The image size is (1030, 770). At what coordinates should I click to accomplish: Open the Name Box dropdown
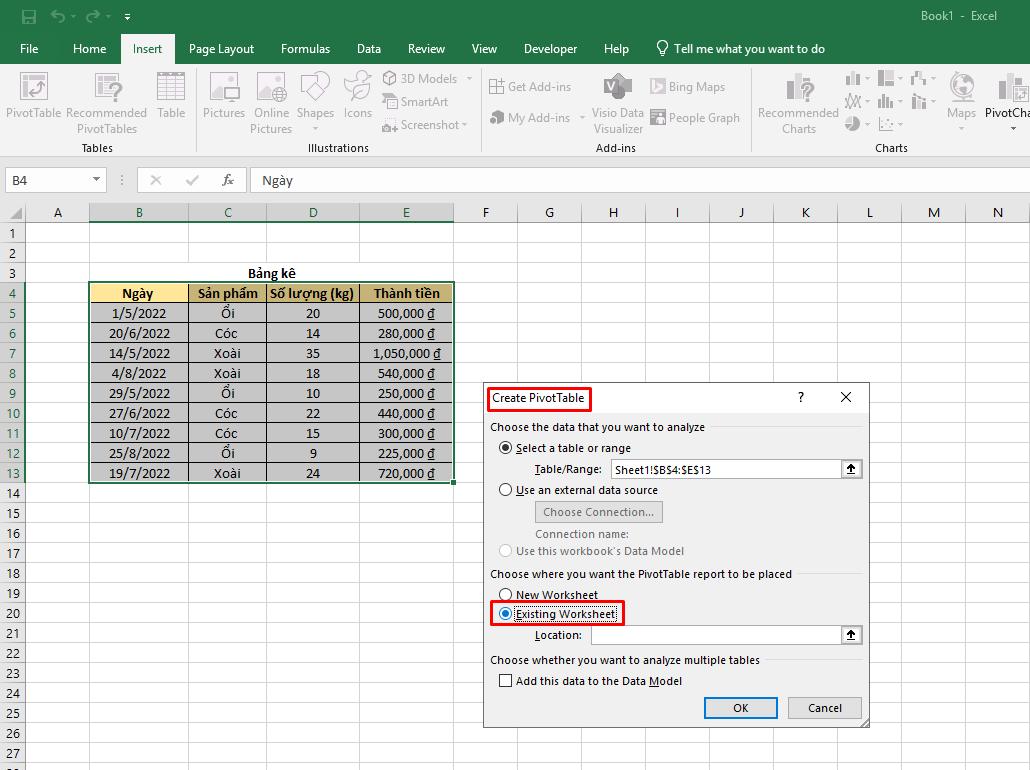click(94, 180)
